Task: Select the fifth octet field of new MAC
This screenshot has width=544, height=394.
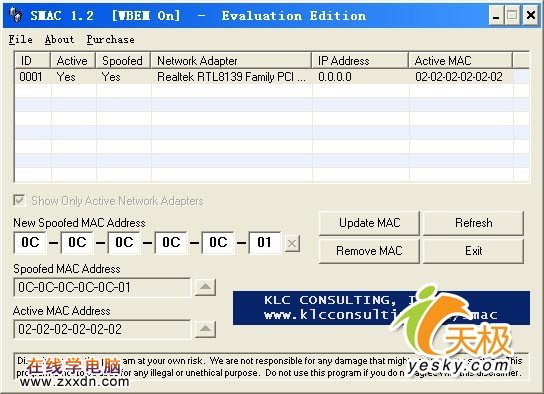Action: (x=218, y=242)
